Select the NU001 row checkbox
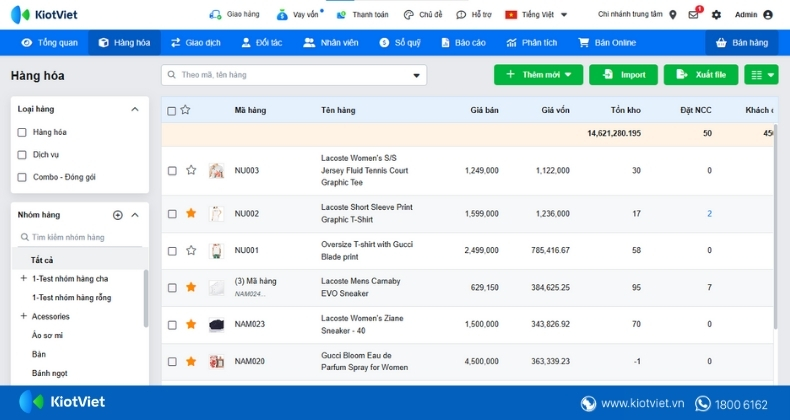Viewport: 790px width, 420px height. pyautogui.click(x=172, y=251)
